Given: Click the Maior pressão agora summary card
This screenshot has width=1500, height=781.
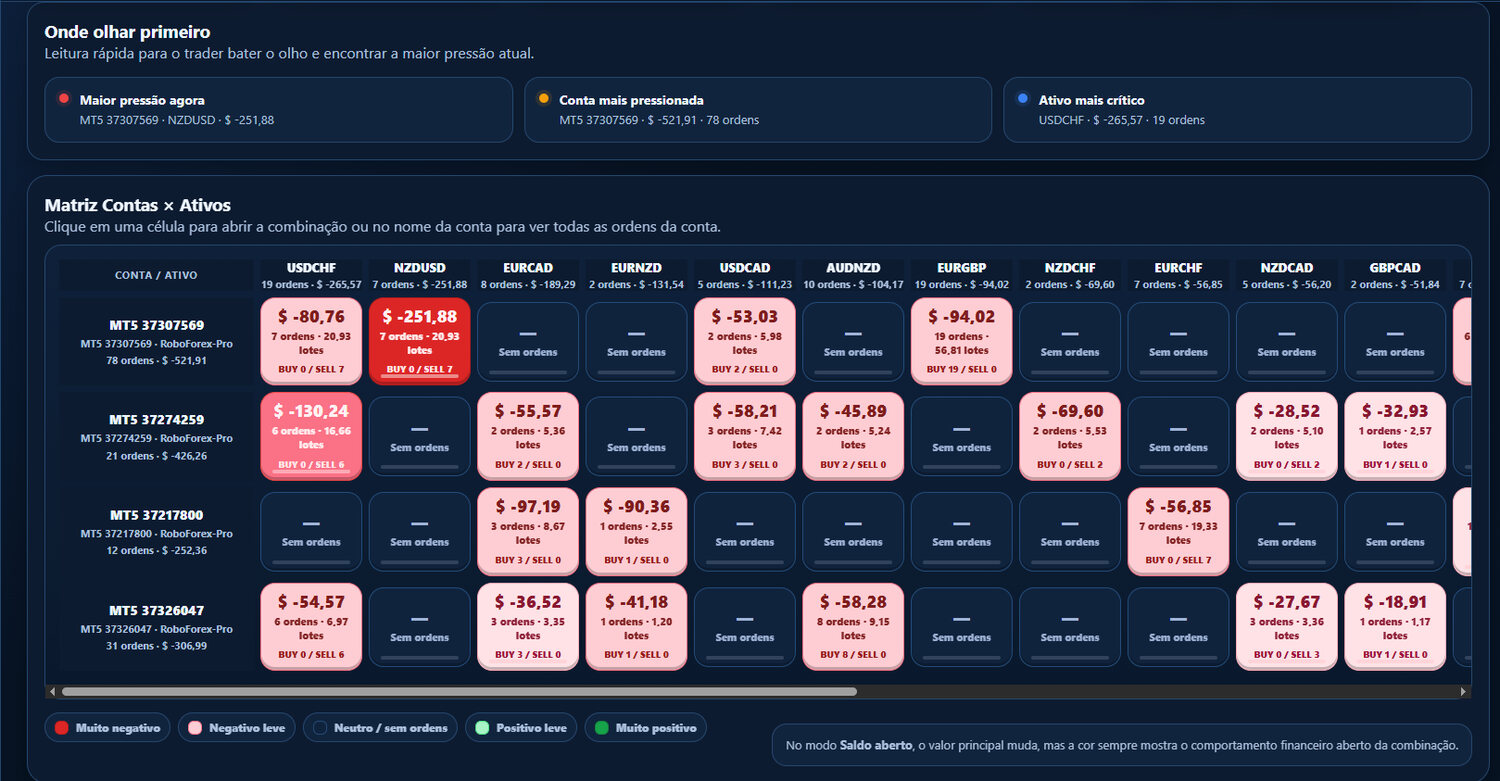Looking at the screenshot, I should click(x=278, y=110).
